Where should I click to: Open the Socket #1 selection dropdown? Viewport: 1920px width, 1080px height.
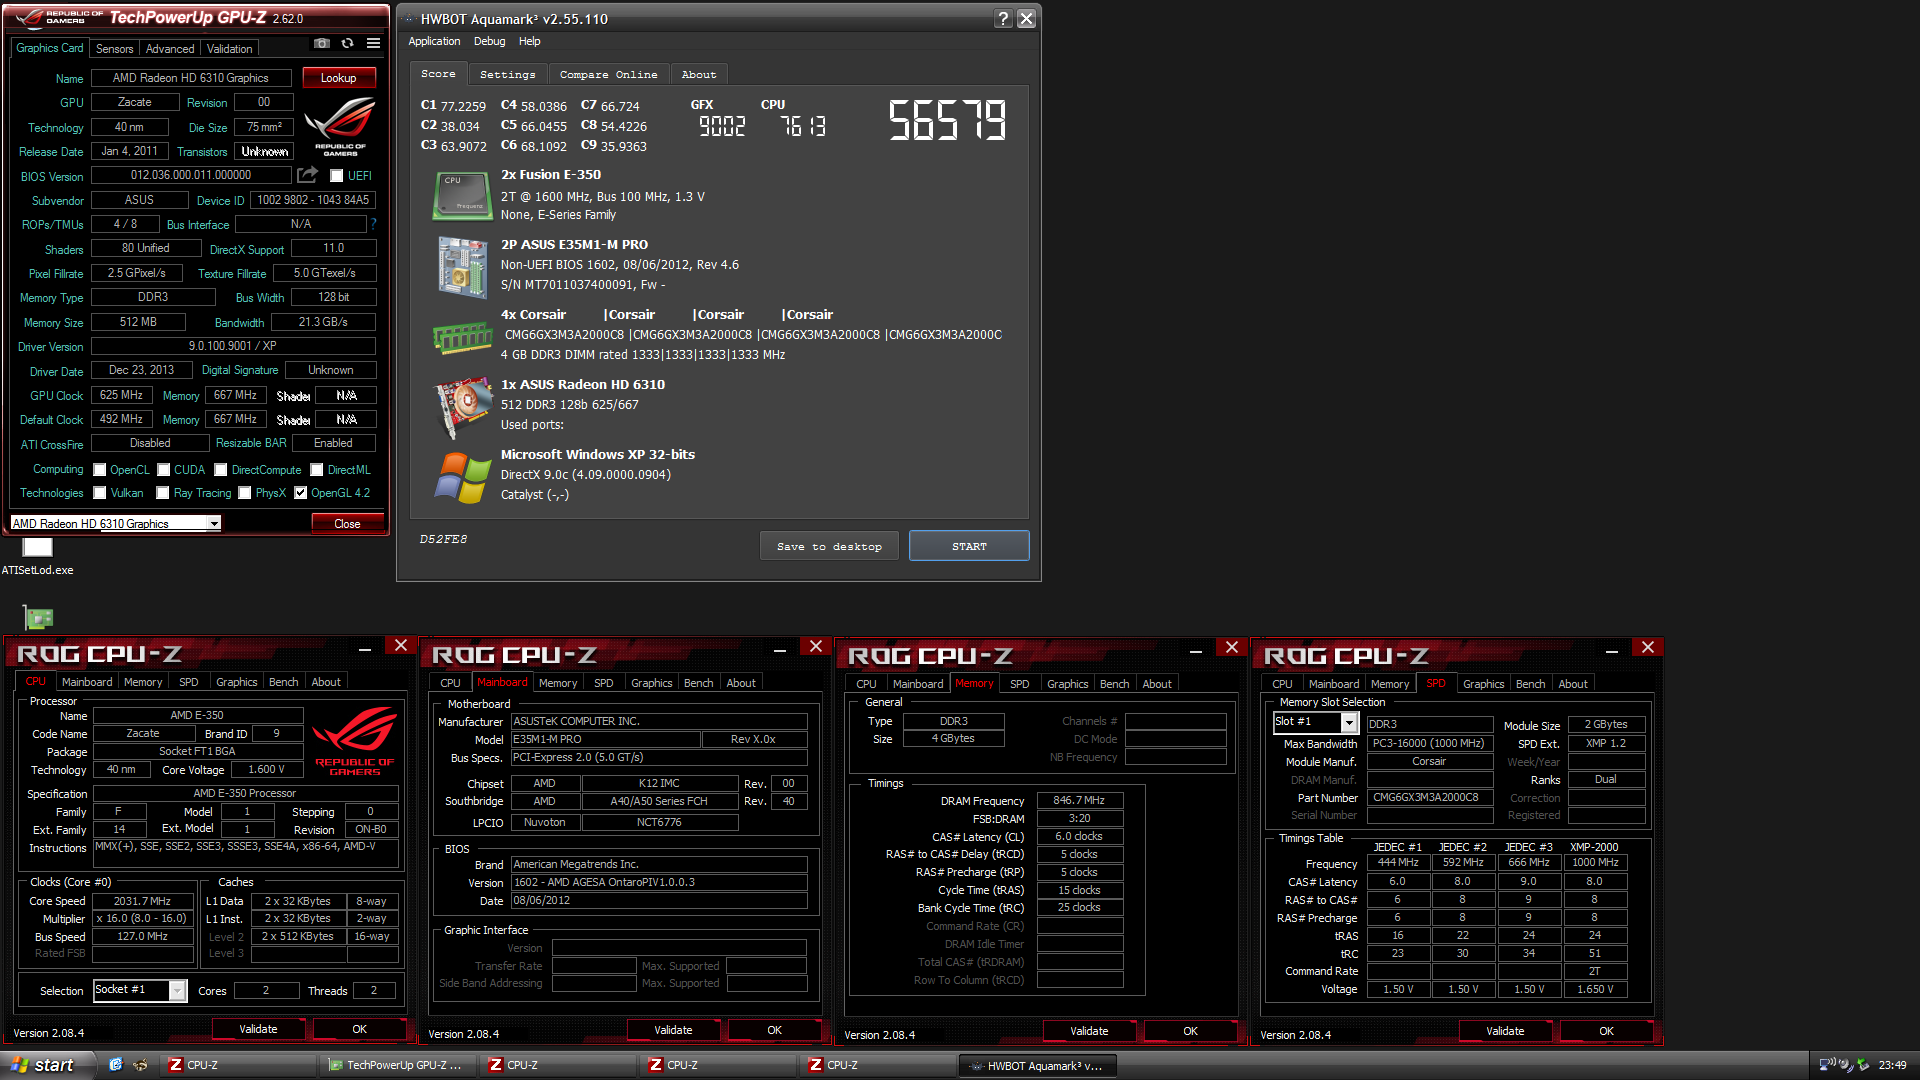click(177, 990)
